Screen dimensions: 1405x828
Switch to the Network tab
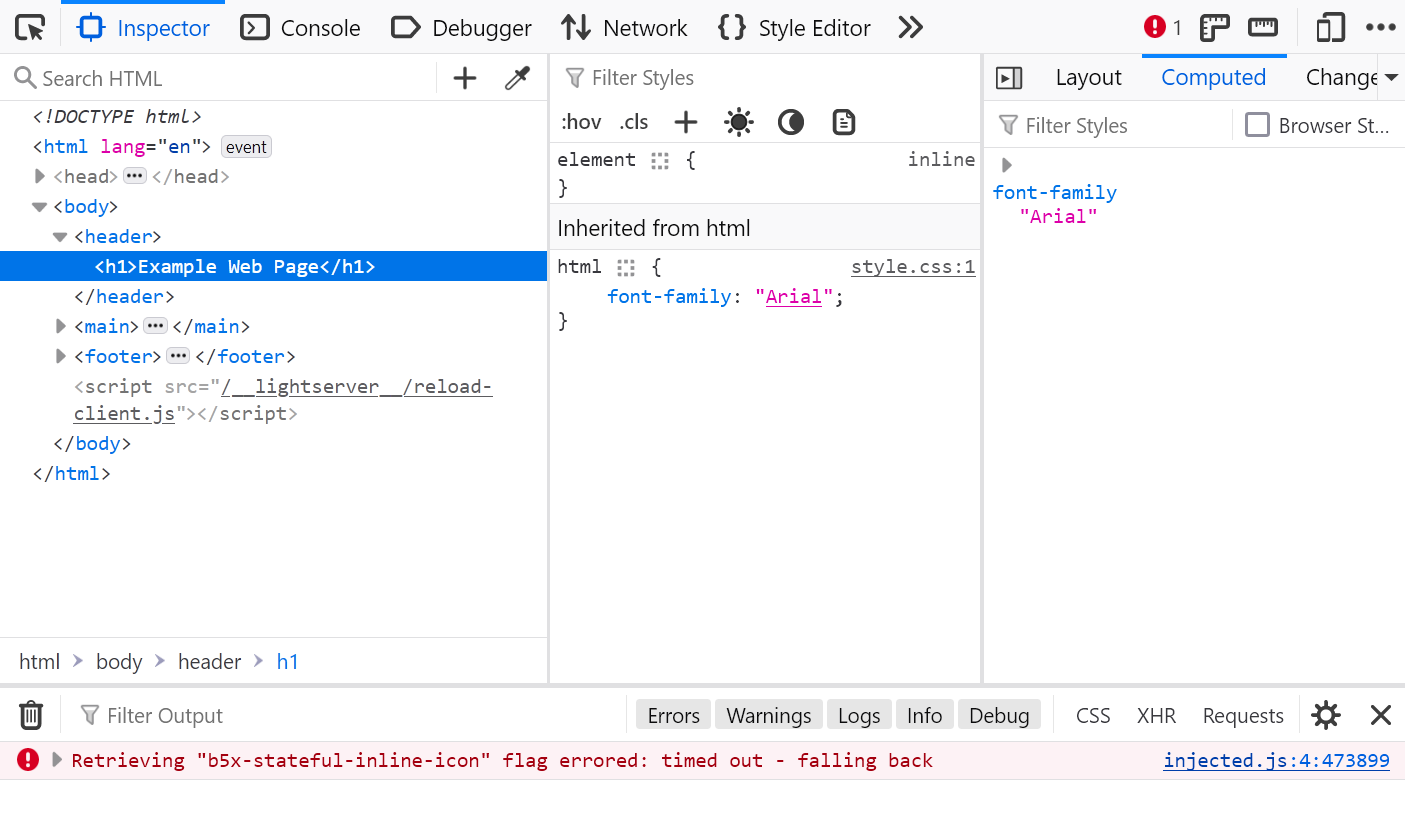[624, 28]
